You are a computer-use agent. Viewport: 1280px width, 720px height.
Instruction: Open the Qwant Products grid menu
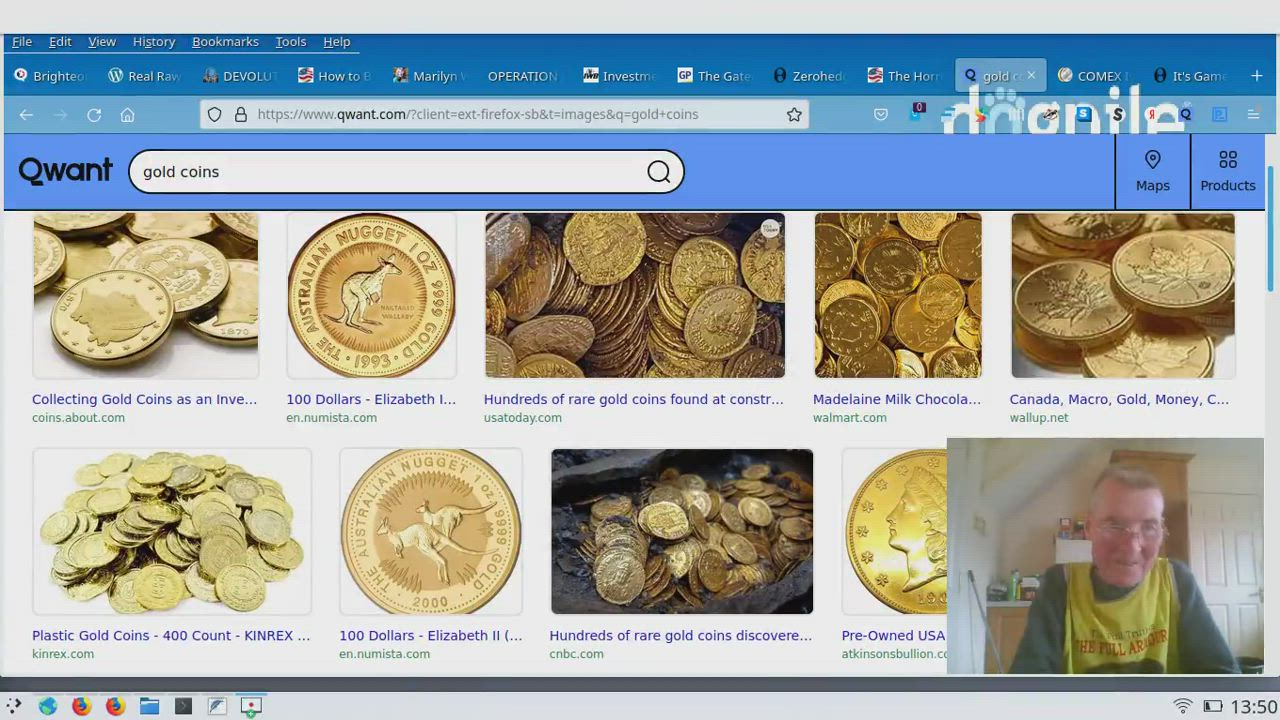tap(1227, 171)
